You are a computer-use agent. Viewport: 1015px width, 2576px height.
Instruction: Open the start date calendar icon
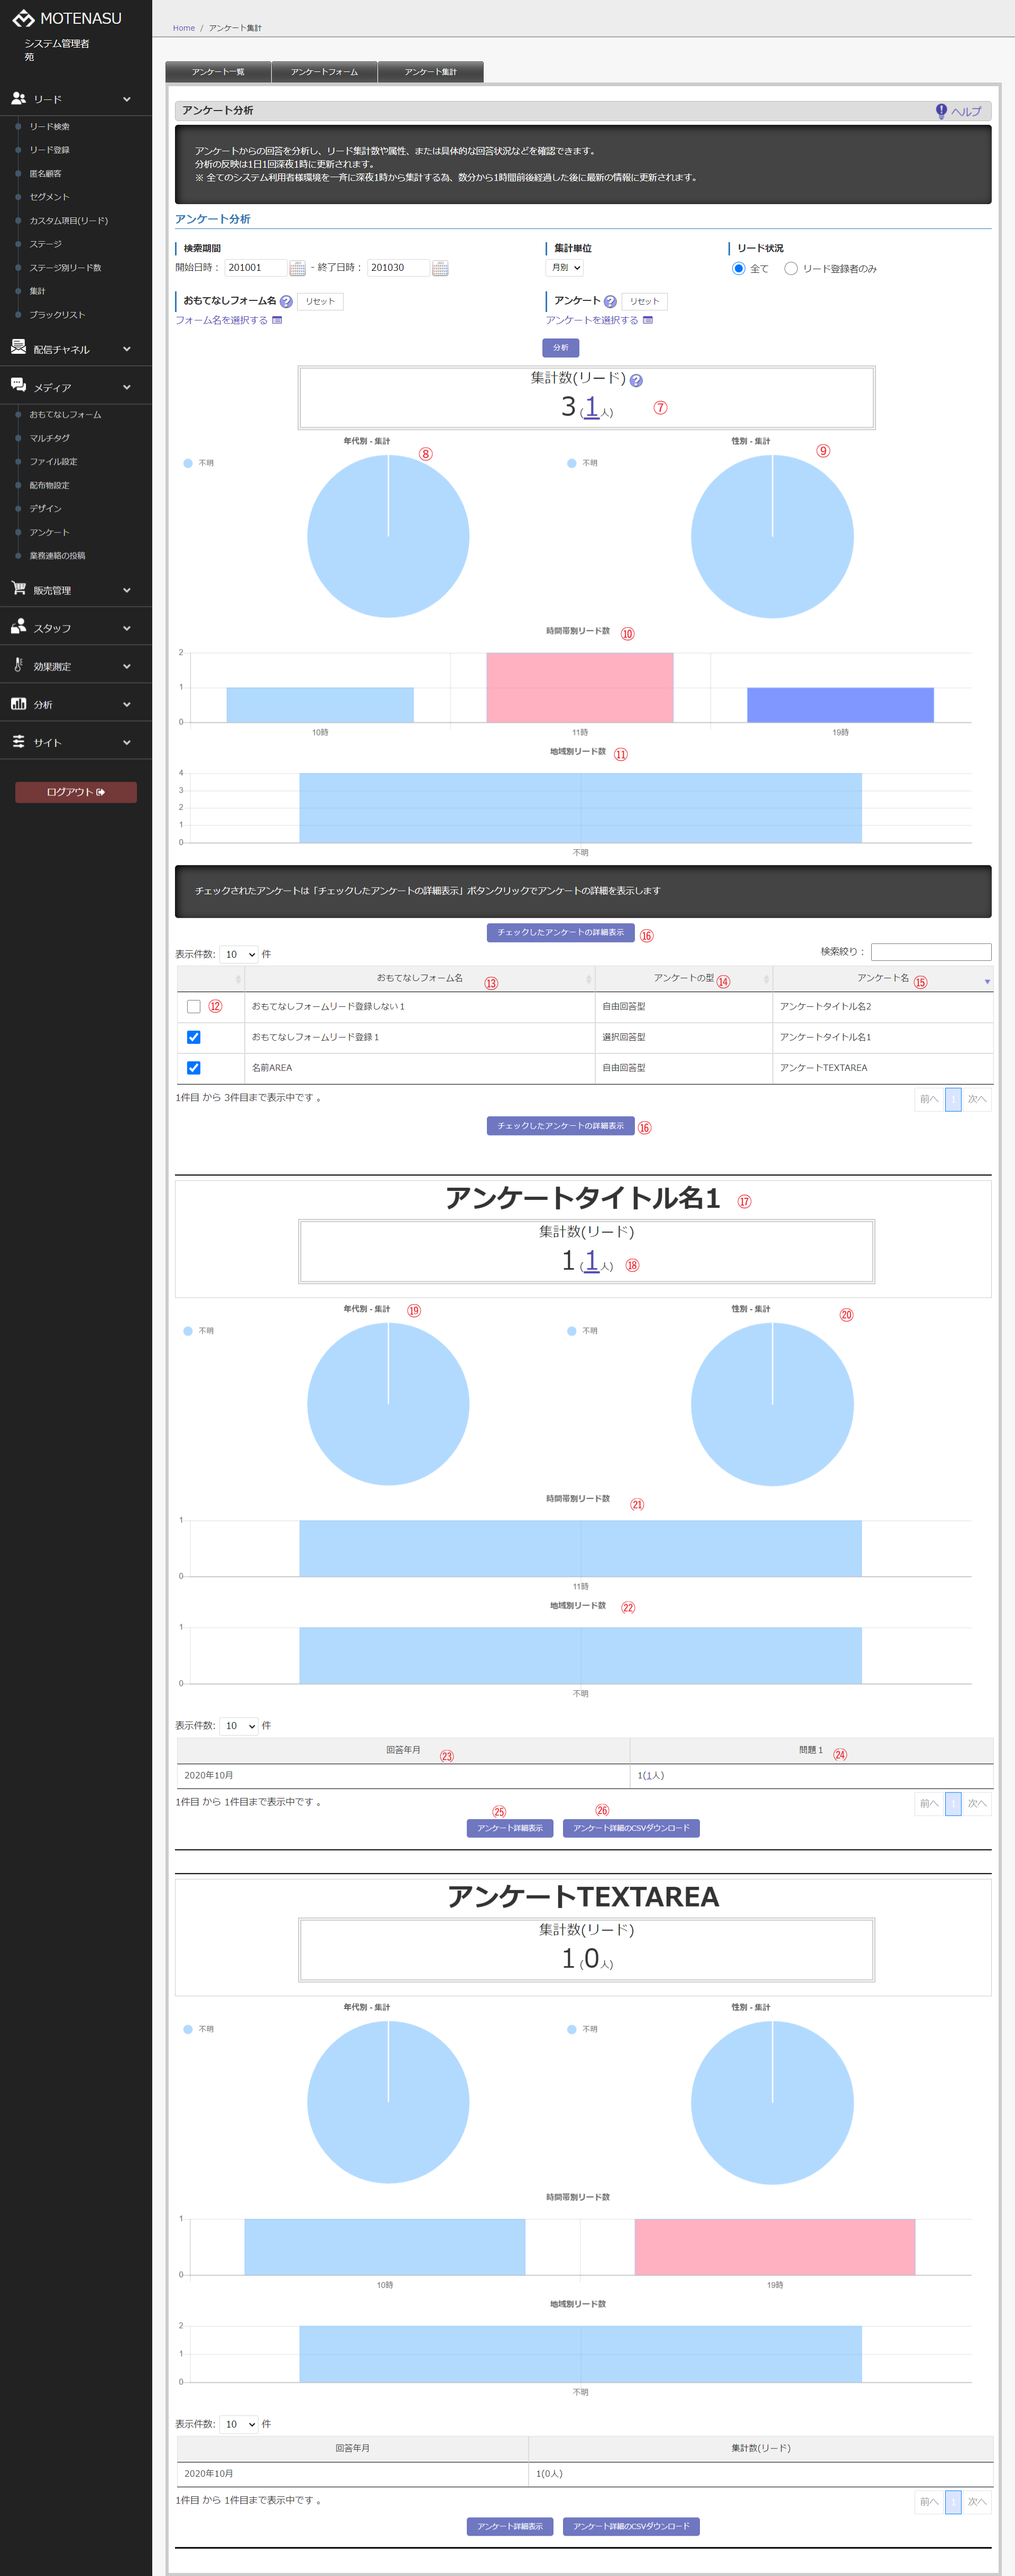[x=297, y=268]
